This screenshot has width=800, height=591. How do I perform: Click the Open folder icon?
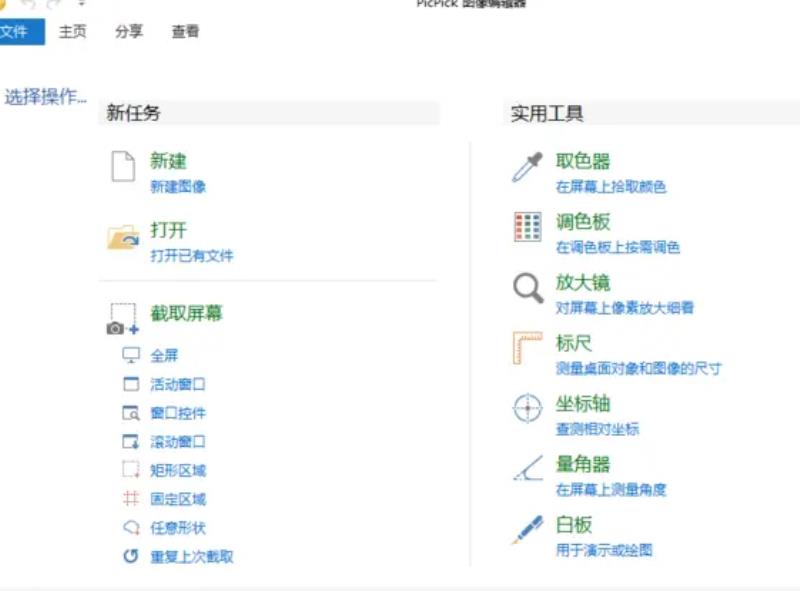click(123, 237)
